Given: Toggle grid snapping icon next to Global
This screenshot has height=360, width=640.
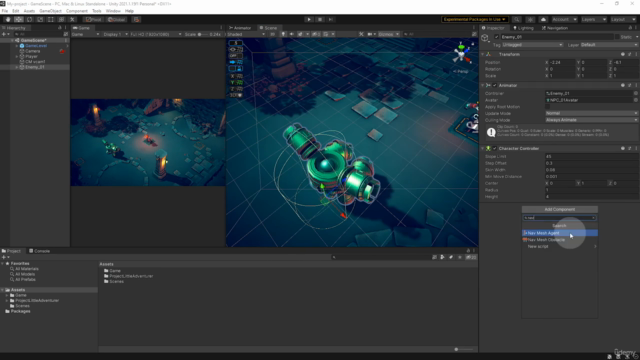Looking at the screenshot, I should pos(136,19).
